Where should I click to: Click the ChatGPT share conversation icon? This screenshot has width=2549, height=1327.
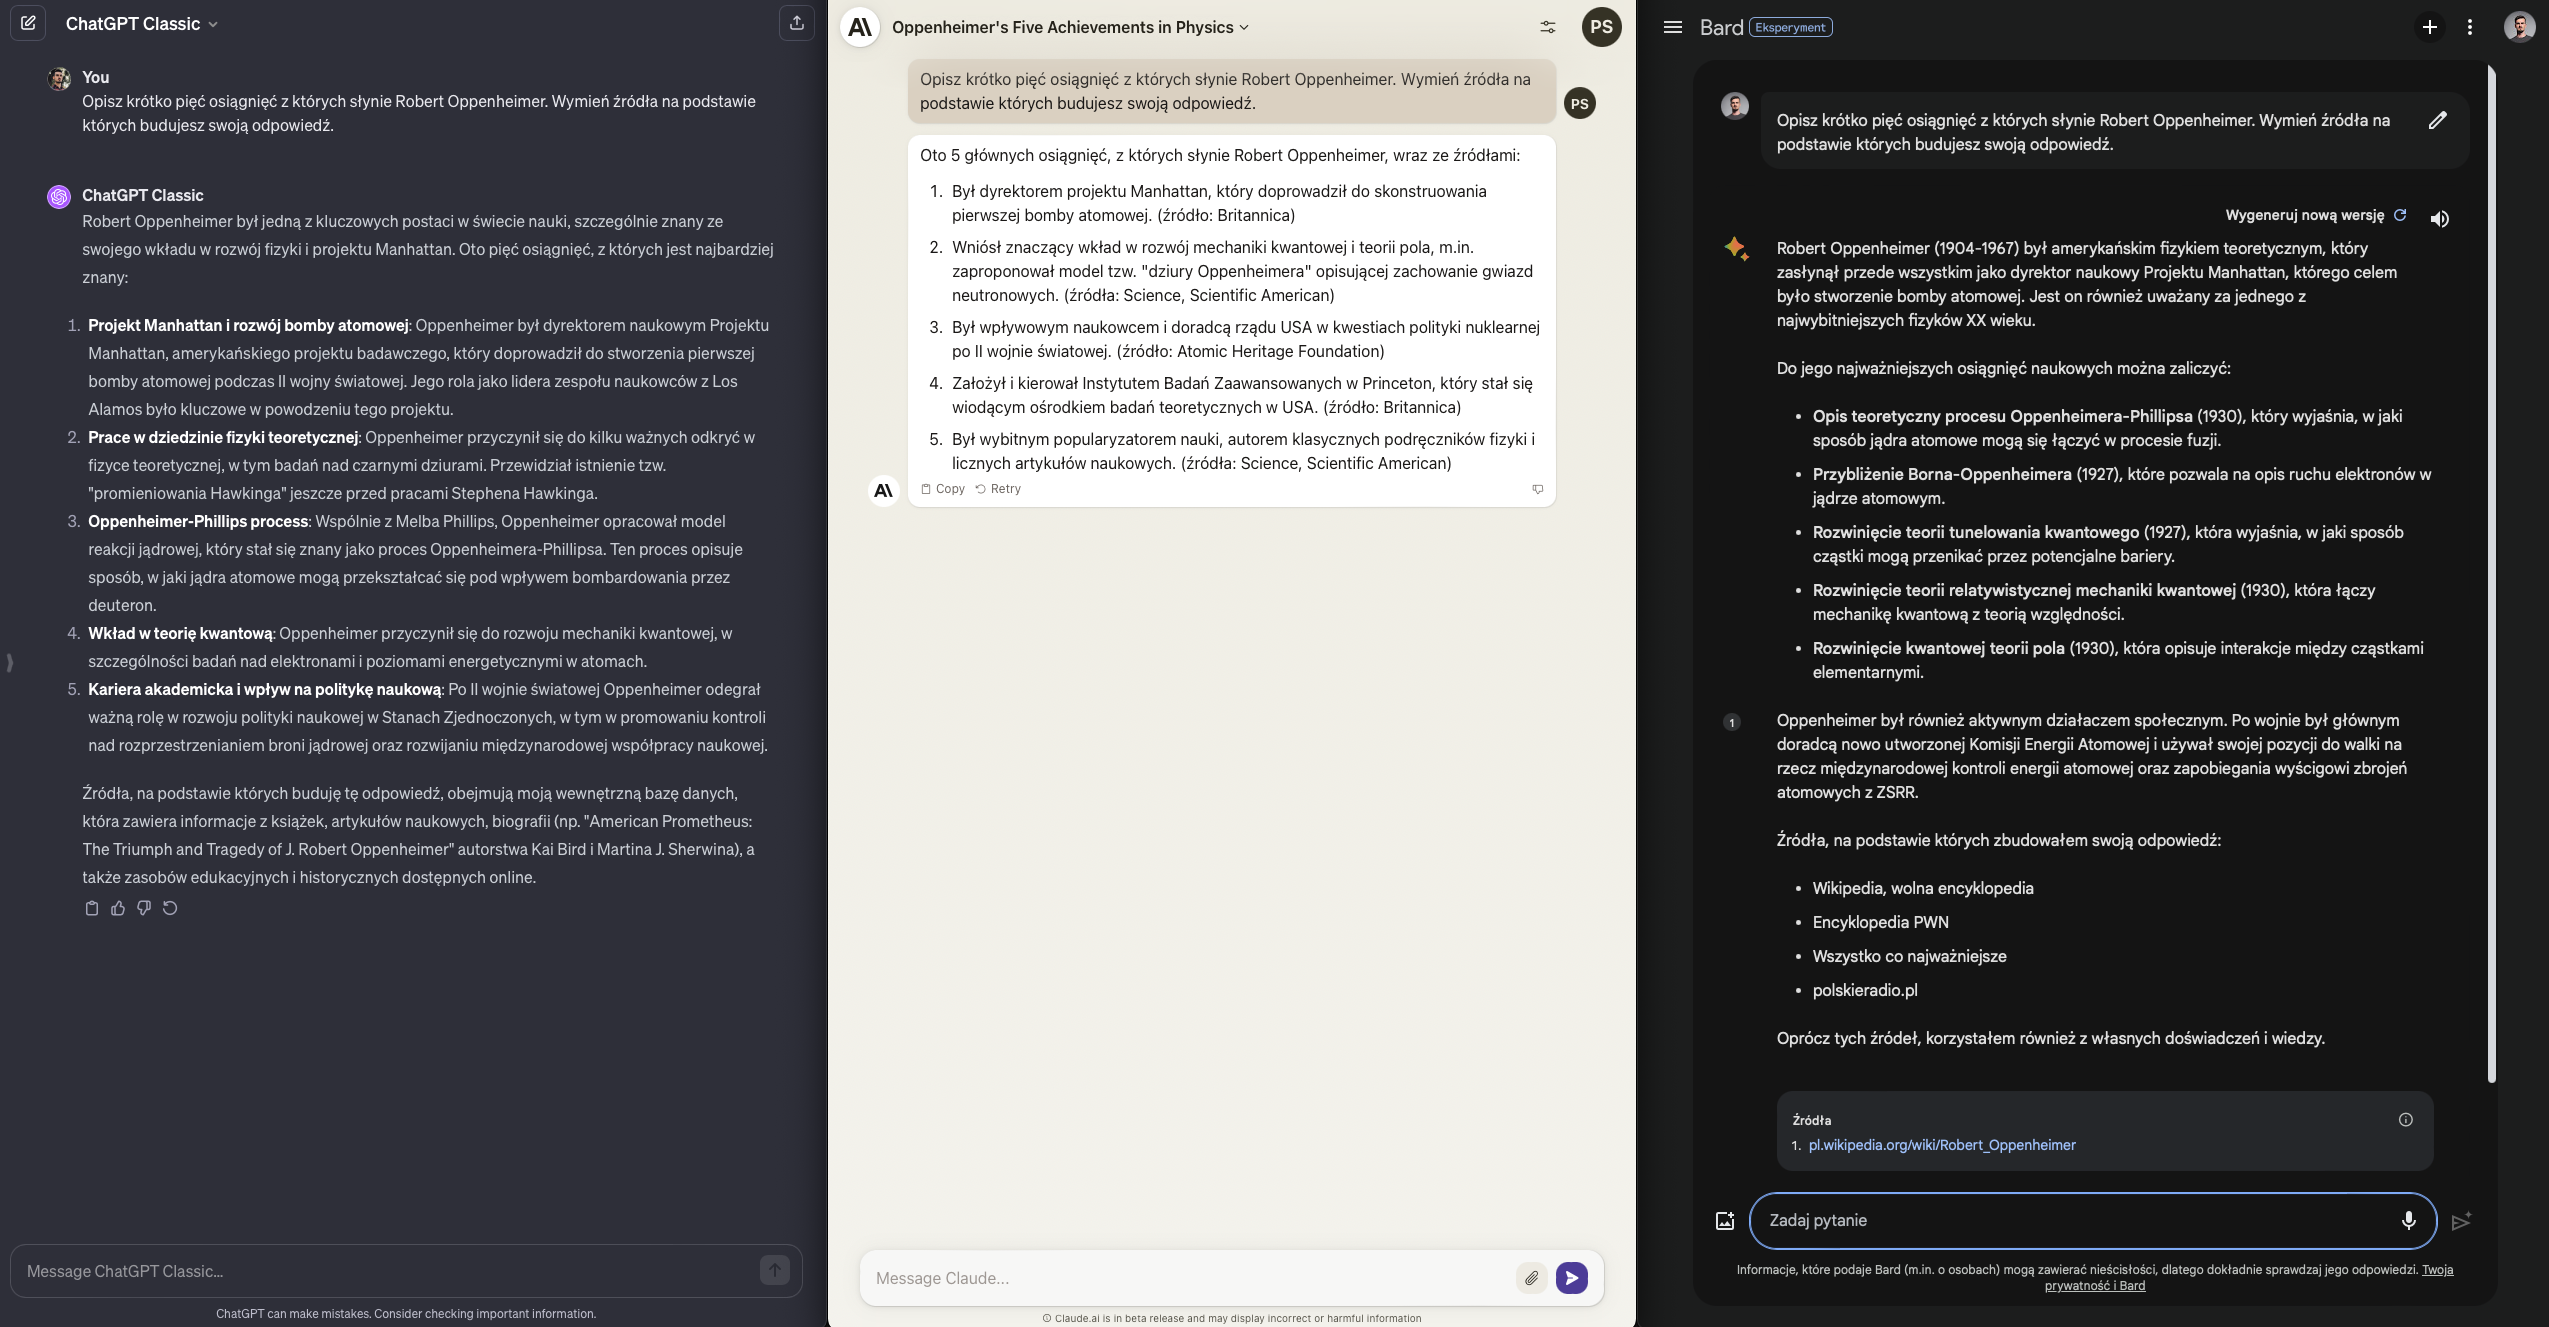point(796,23)
